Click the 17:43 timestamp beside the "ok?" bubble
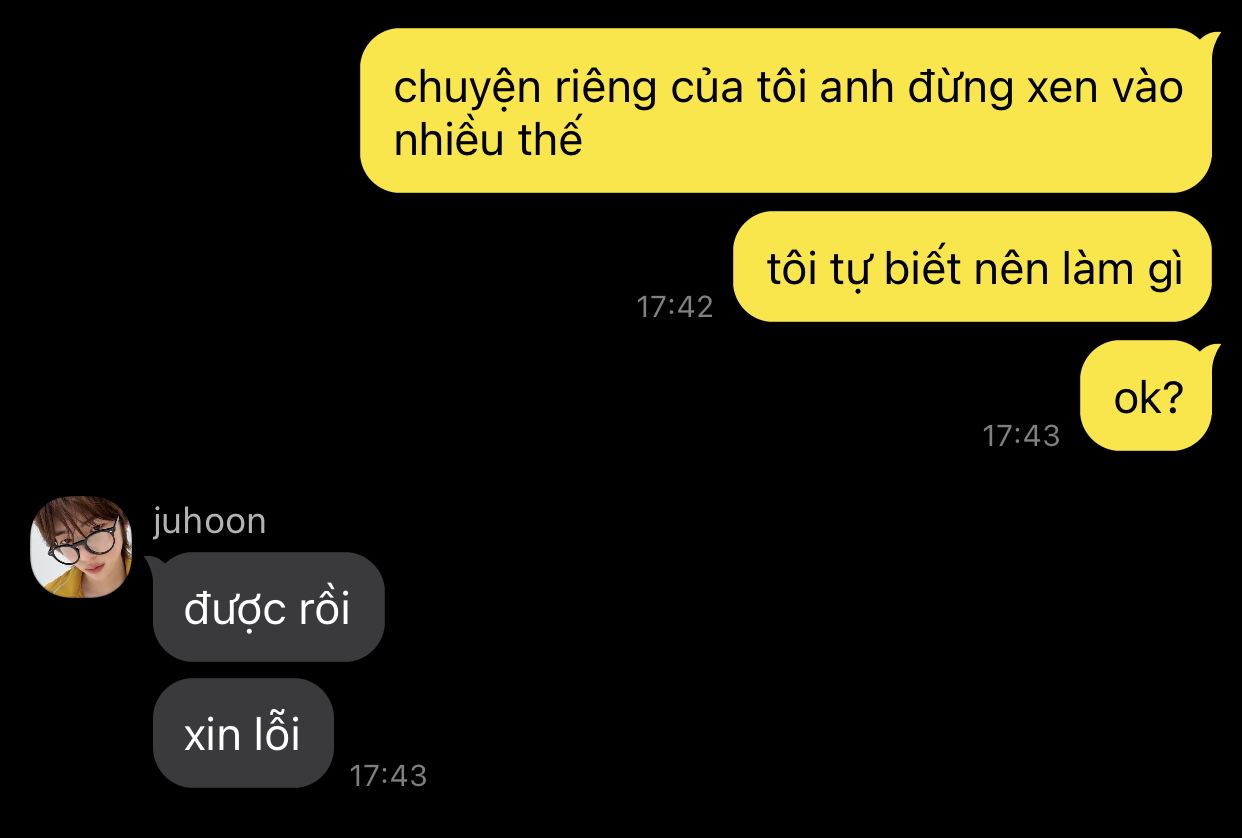 [1021, 435]
